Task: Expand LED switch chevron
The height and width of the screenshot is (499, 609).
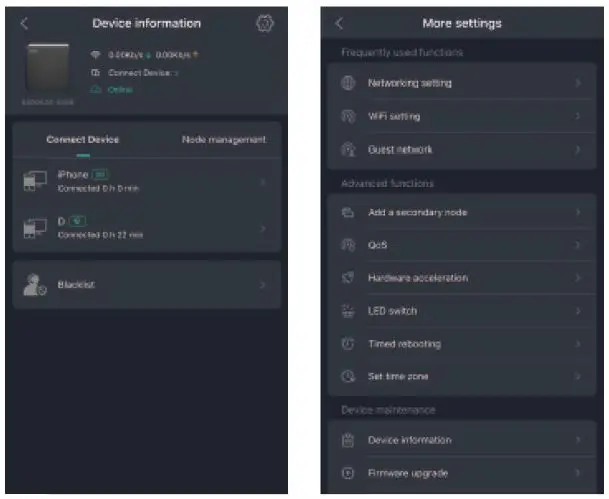Action: click(x=578, y=311)
